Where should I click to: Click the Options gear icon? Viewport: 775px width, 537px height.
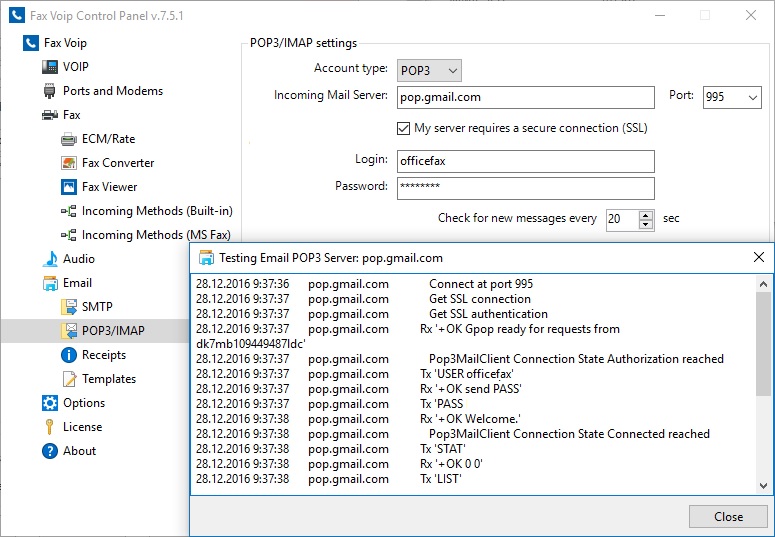click(50, 403)
